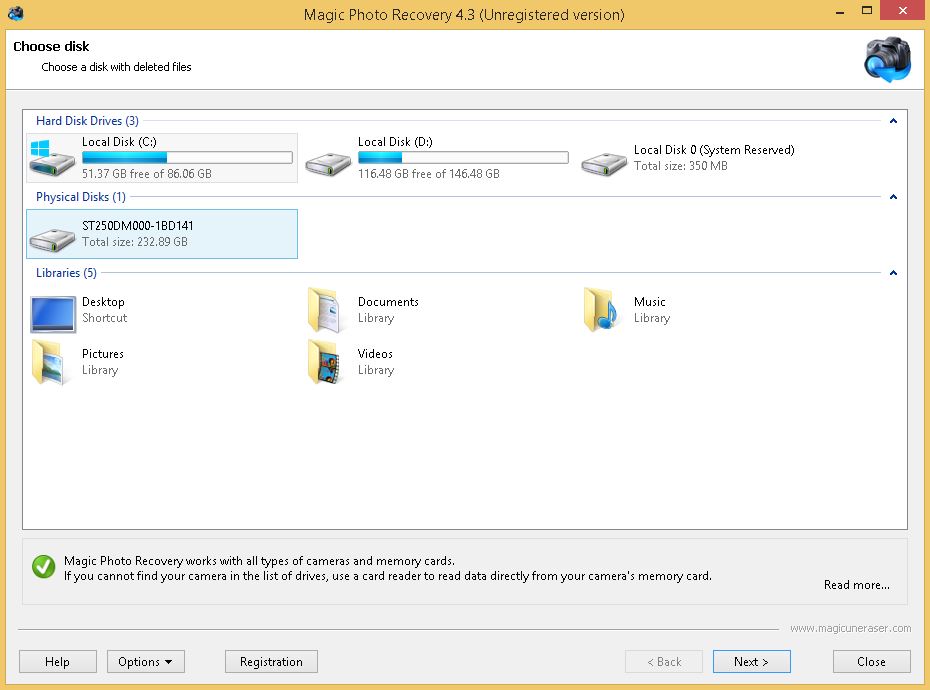Viewport: 930px width, 690px height.
Task: Open the Options dropdown menu
Action: tap(145, 662)
